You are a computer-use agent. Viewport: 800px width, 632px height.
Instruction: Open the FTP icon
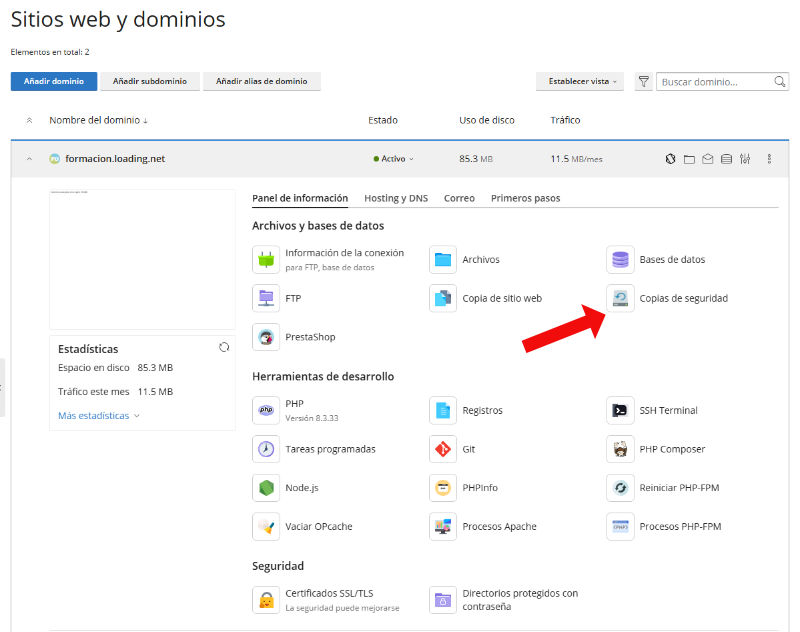click(266, 298)
